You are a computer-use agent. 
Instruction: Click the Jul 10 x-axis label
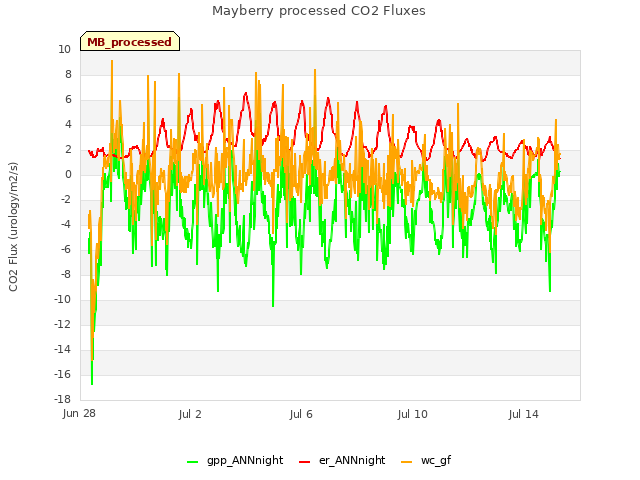pyautogui.click(x=413, y=414)
